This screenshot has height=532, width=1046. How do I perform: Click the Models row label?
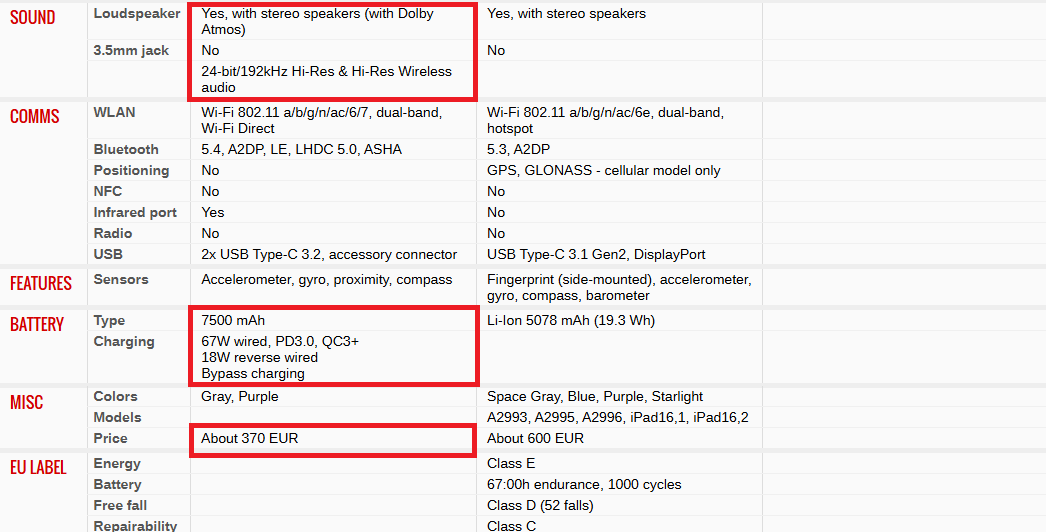(117, 417)
